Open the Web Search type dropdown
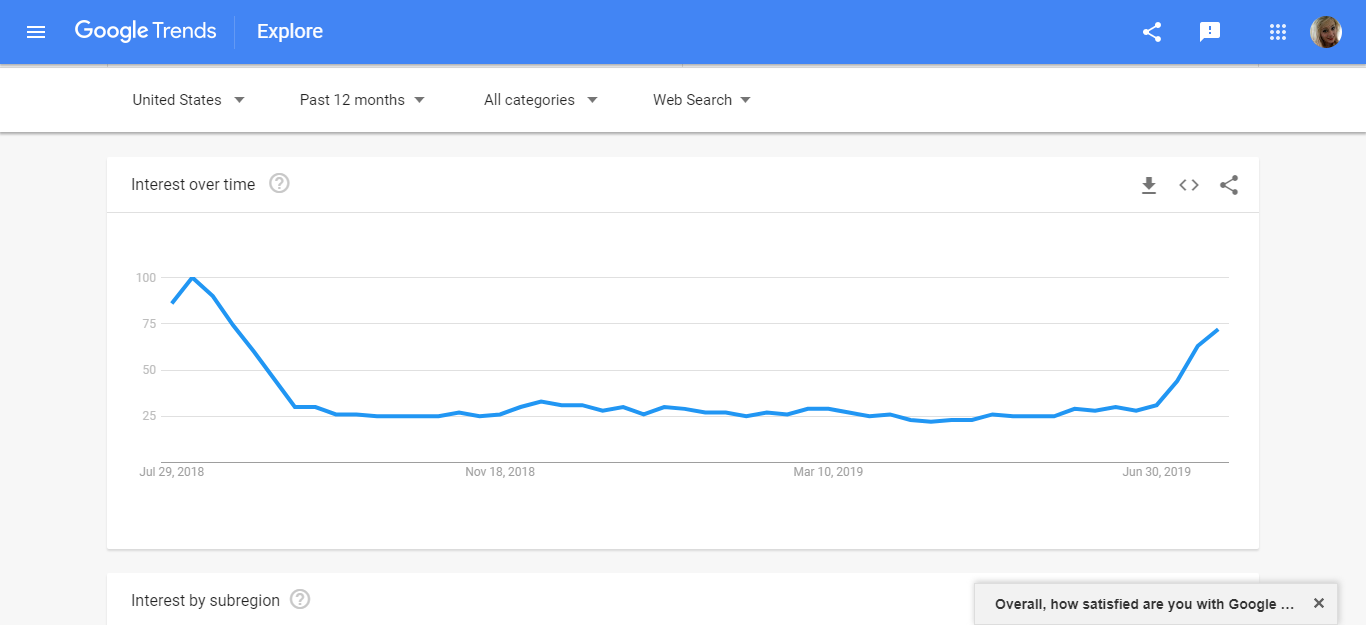 click(702, 100)
